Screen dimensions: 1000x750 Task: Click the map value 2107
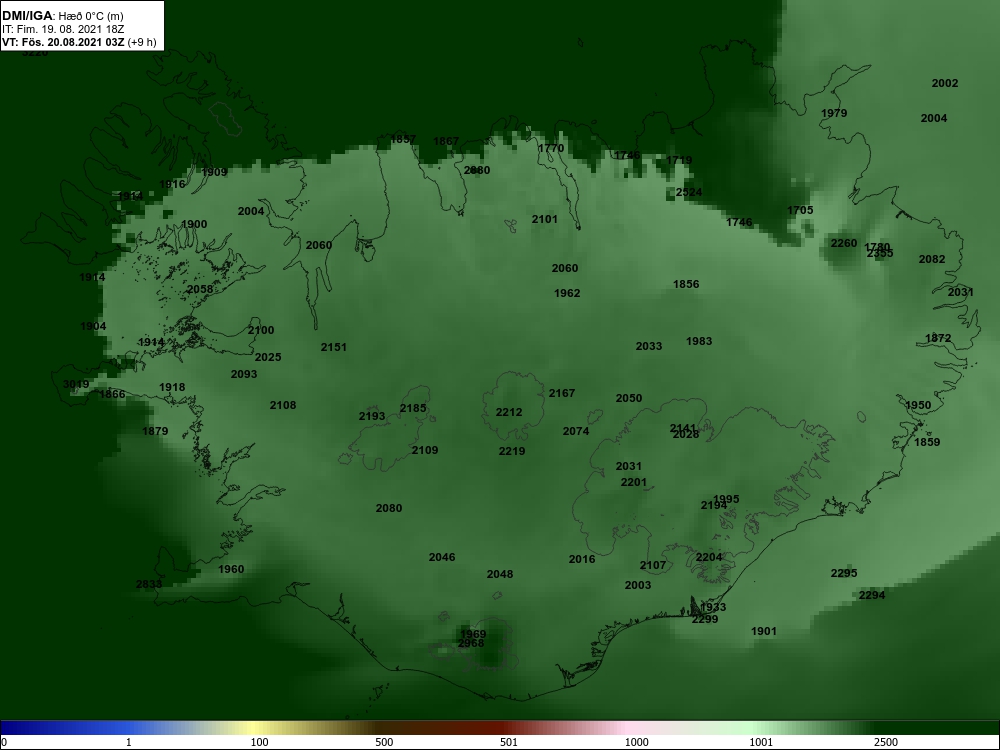[x=652, y=565]
